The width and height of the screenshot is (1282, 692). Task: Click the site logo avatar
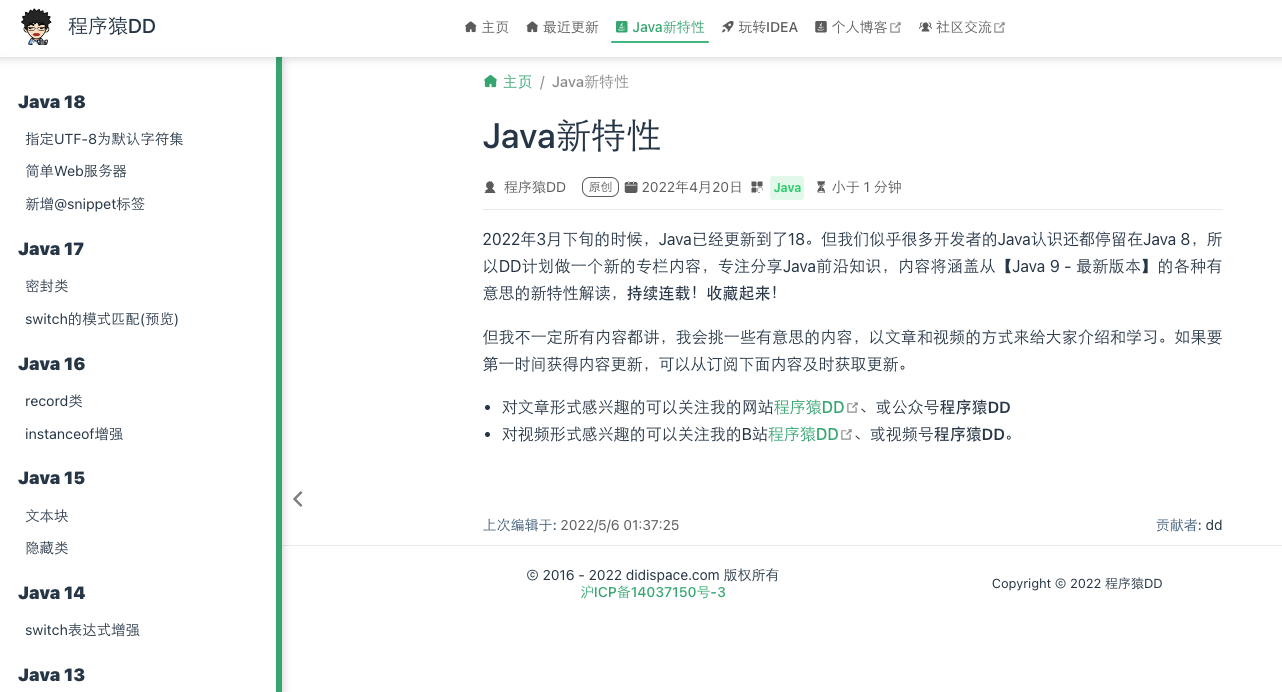pyautogui.click(x=36, y=27)
